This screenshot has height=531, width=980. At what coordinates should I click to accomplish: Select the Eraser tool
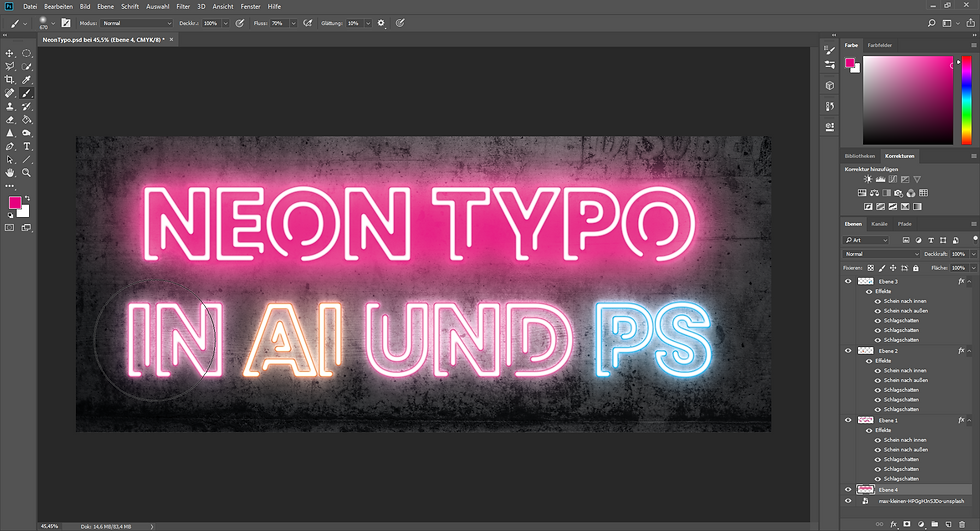(9, 120)
